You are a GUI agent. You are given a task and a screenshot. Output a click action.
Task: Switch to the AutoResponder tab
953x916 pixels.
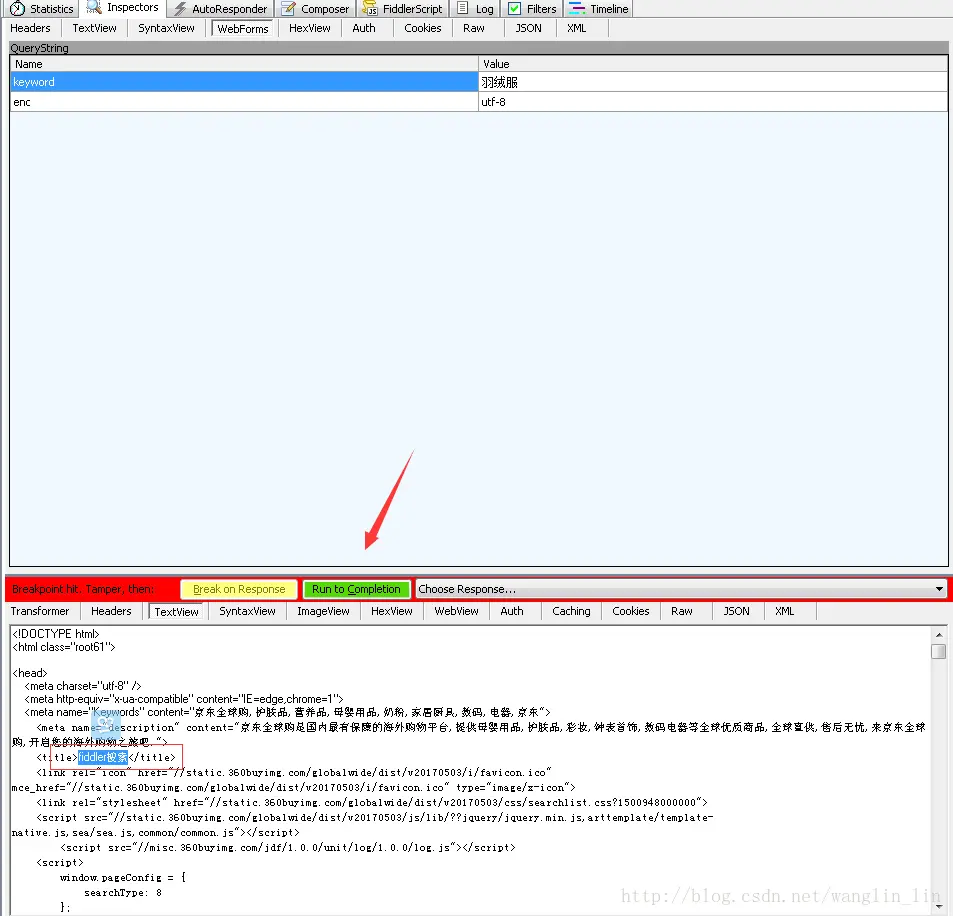coord(220,9)
